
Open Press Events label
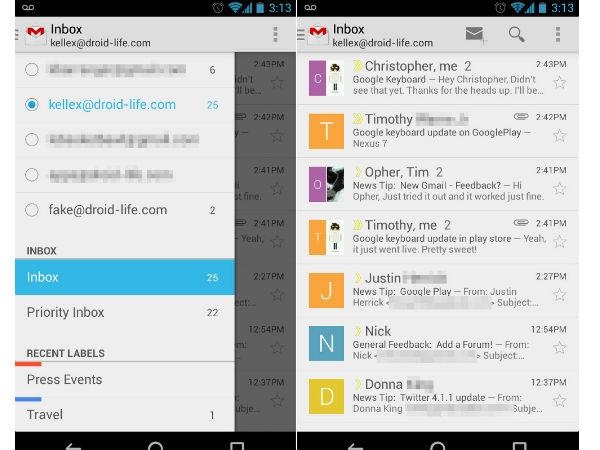[x=125, y=380]
